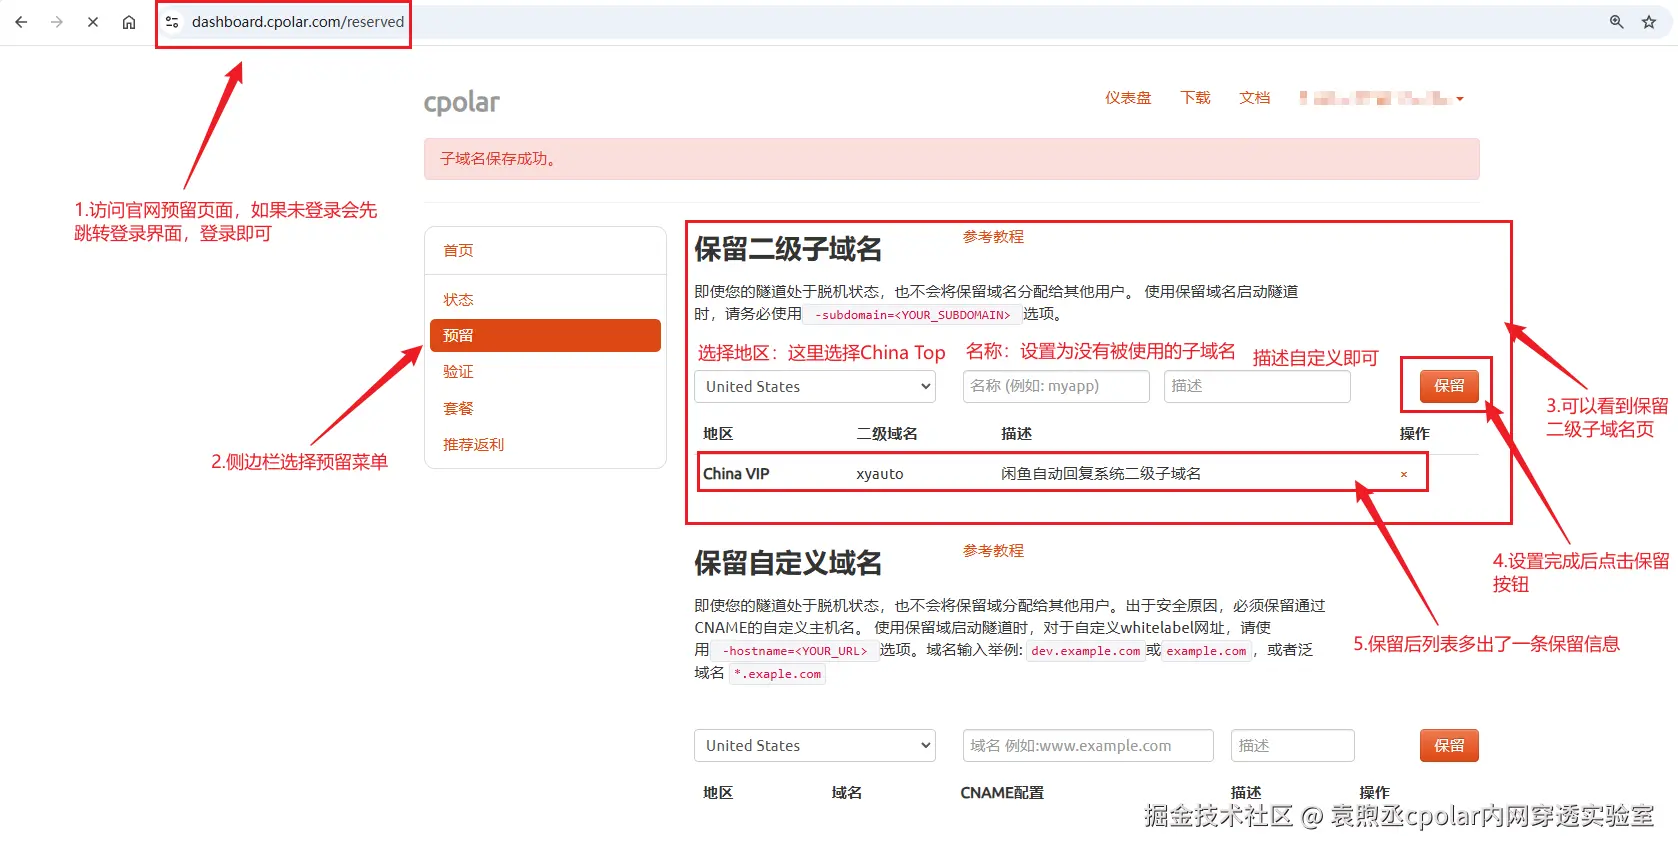Stop page loading with the X icon

click(93, 22)
